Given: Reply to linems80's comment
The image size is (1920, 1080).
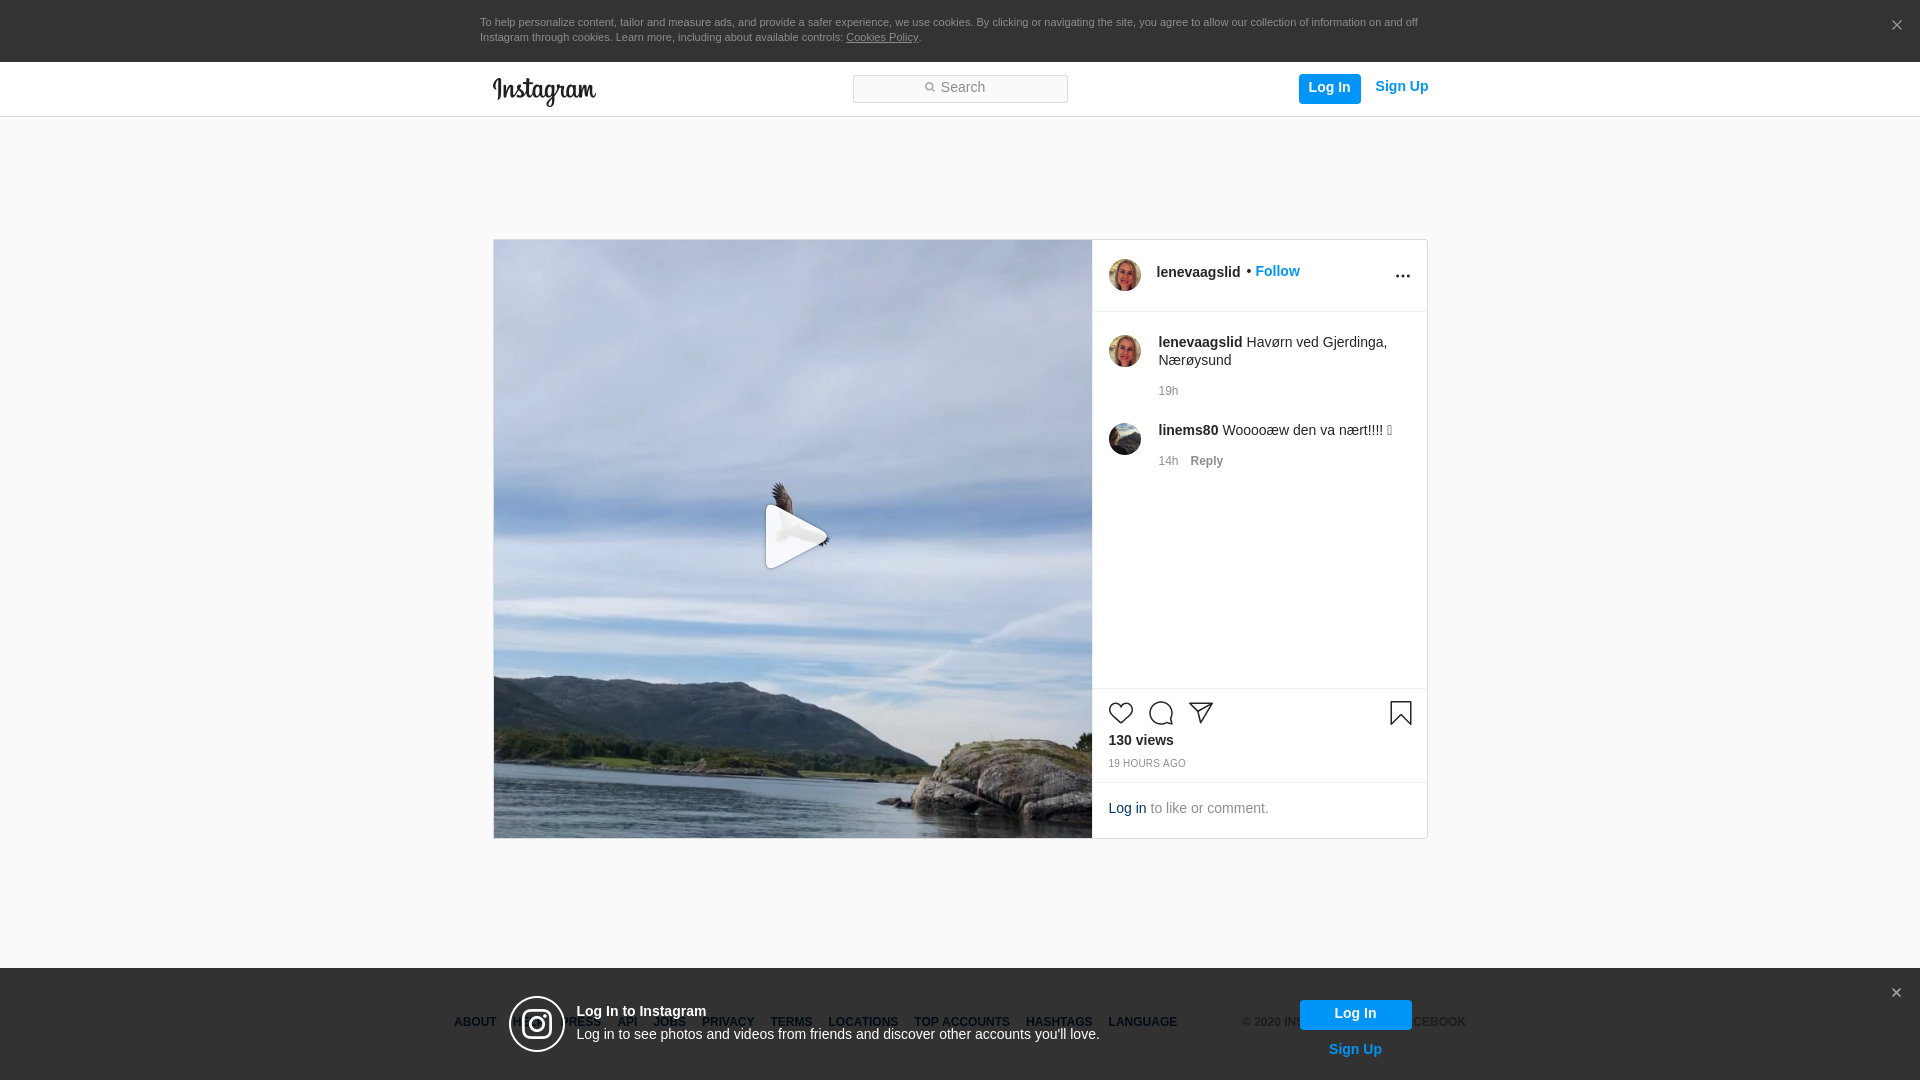Looking at the screenshot, I should [x=1206, y=461].
